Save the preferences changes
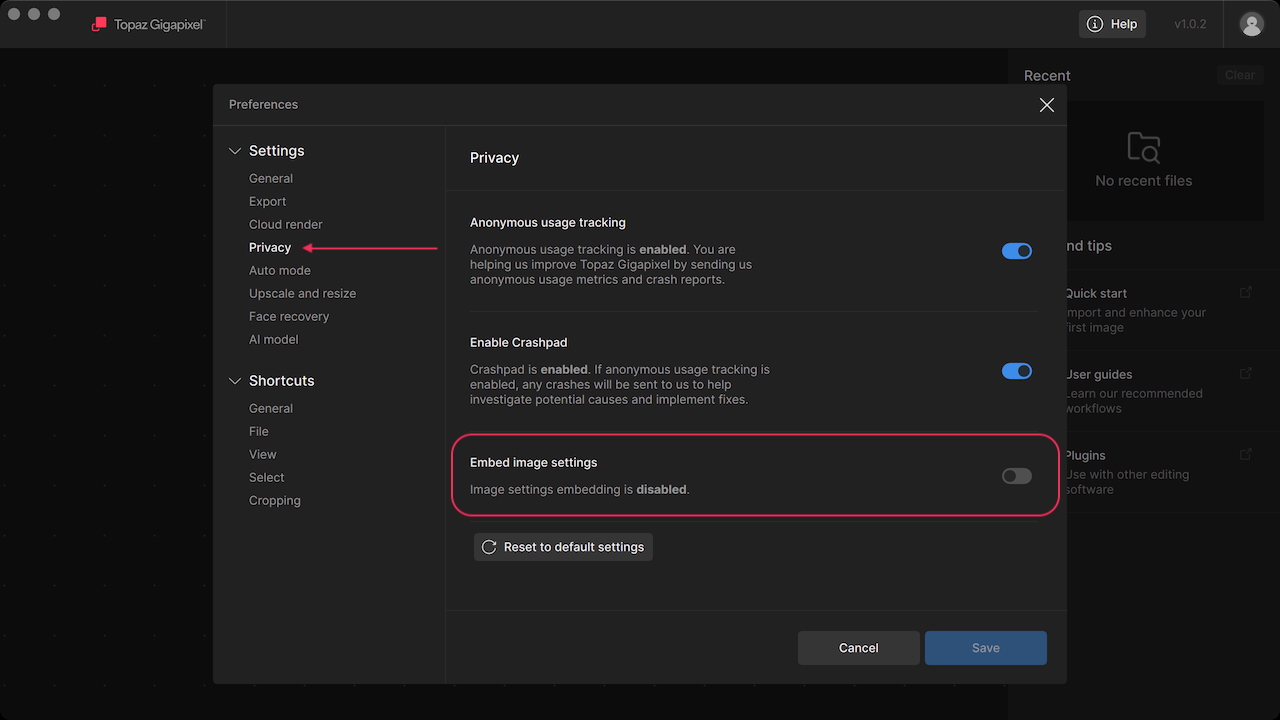This screenshot has width=1280, height=720. (x=985, y=648)
